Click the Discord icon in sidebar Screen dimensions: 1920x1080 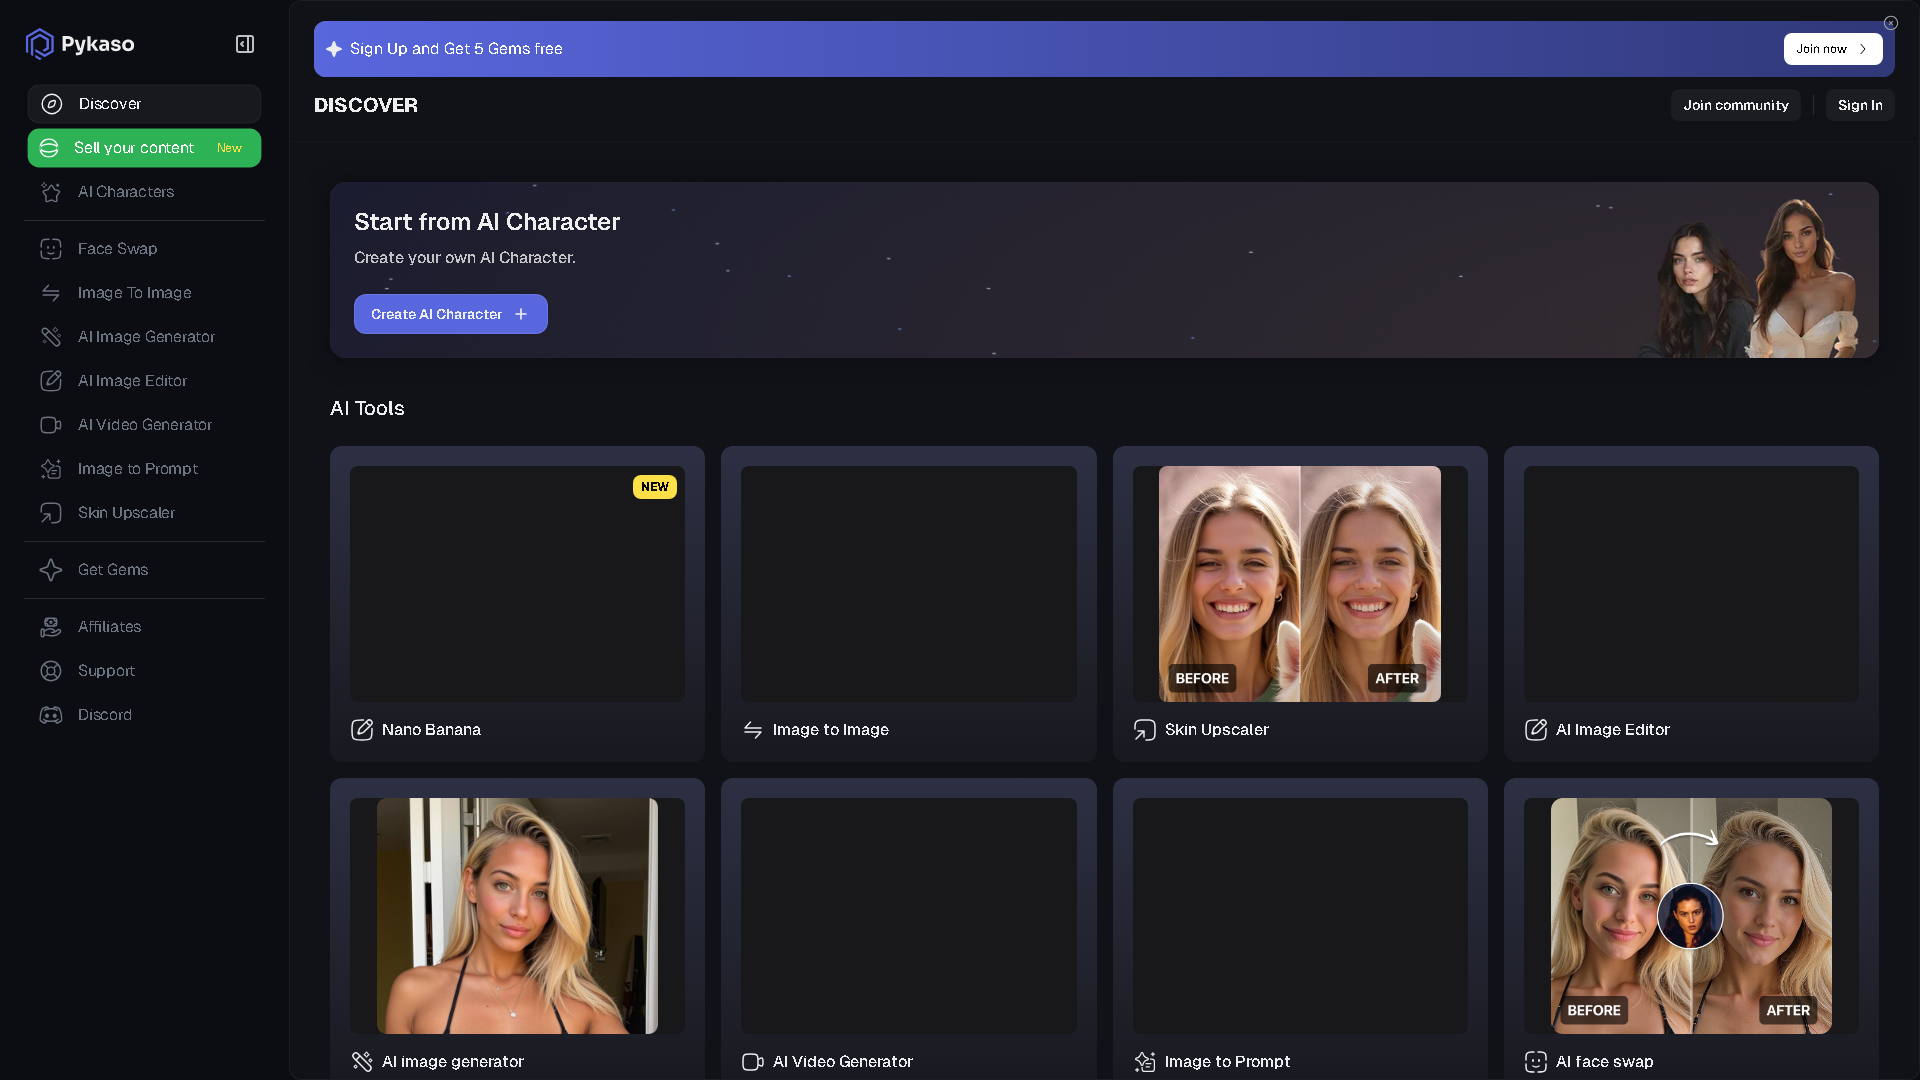point(52,714)
